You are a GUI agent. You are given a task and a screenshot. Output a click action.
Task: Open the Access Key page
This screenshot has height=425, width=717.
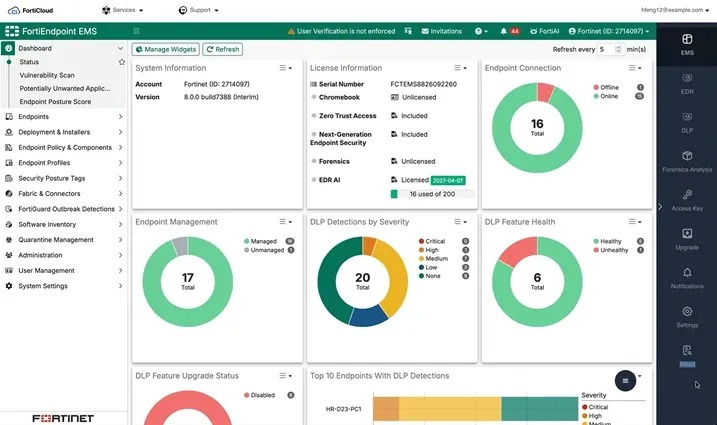click(x=687, y=200)
